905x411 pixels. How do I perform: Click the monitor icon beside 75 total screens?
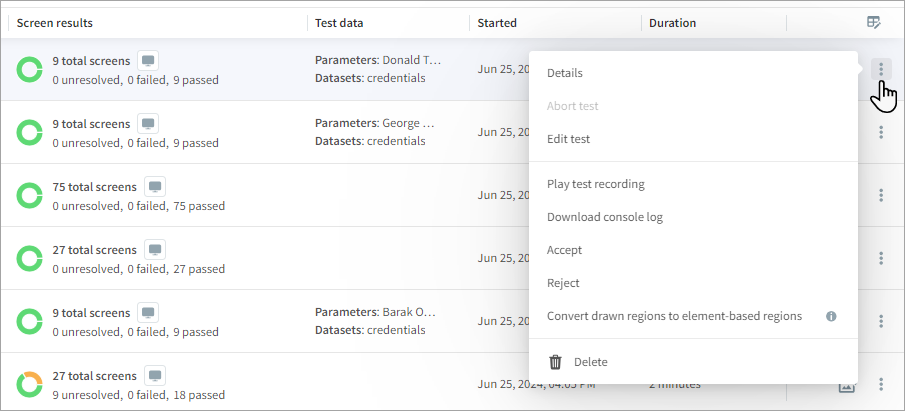(155, 187)
